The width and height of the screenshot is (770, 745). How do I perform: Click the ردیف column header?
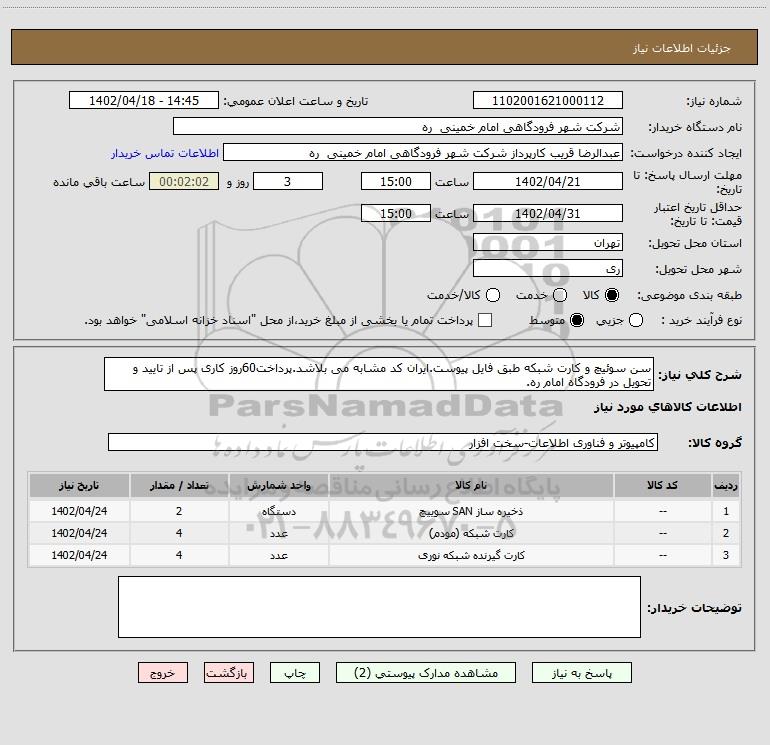(x=725, y=485)
